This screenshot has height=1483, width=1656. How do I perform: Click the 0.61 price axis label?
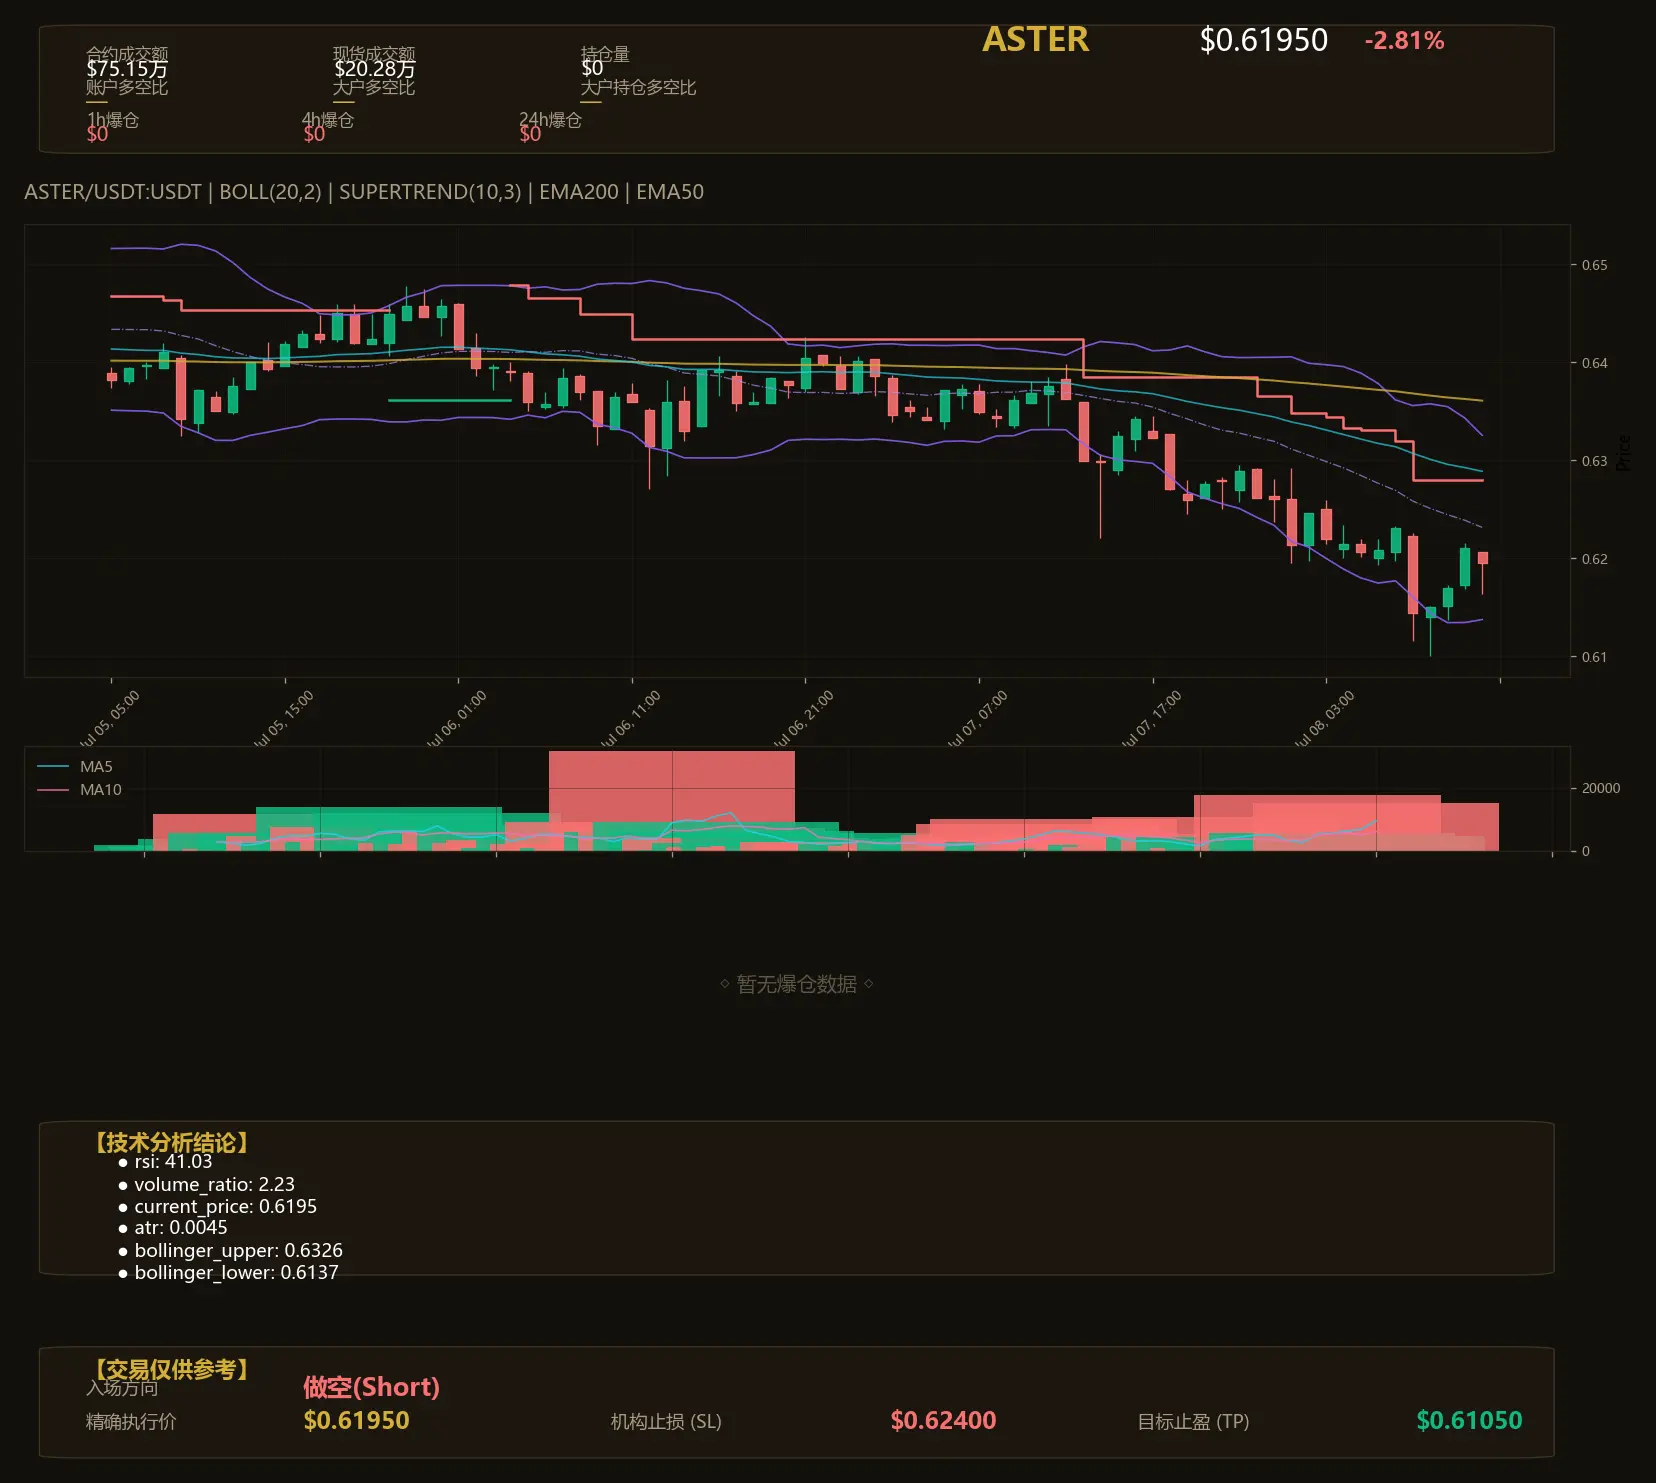click(x=1594, y=657)
